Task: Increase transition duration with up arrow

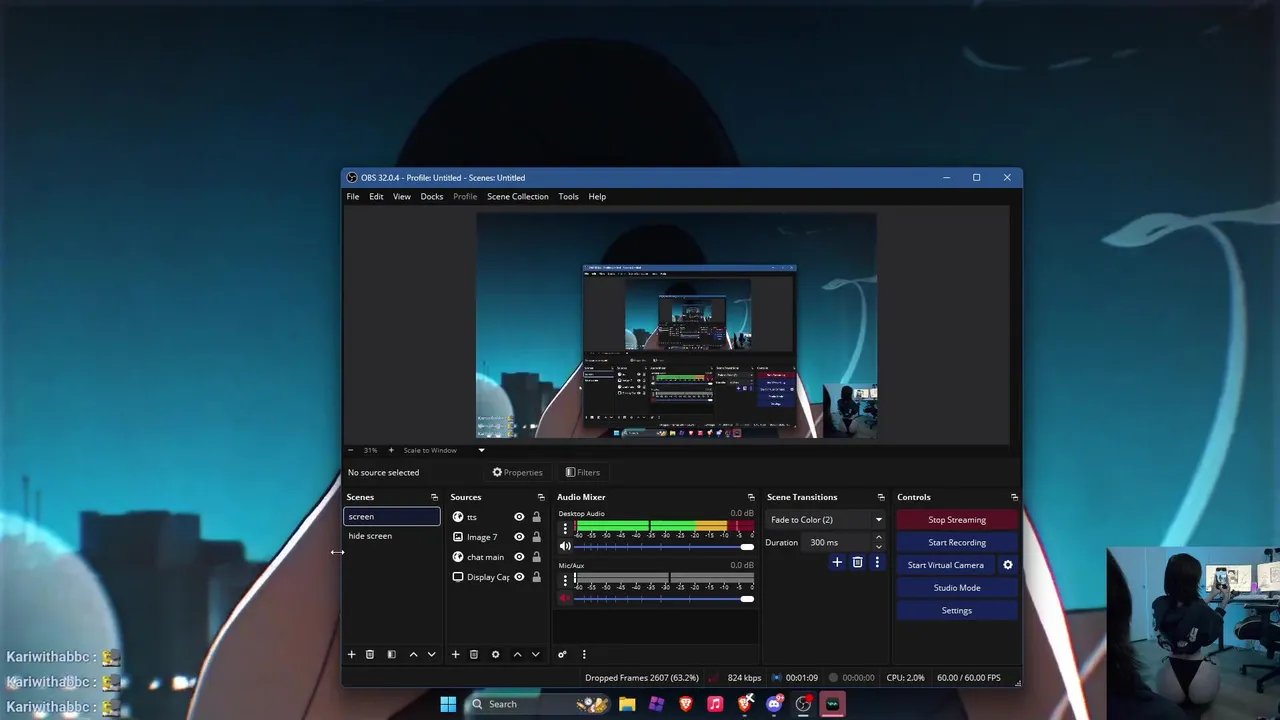Action: click(879, 538)
